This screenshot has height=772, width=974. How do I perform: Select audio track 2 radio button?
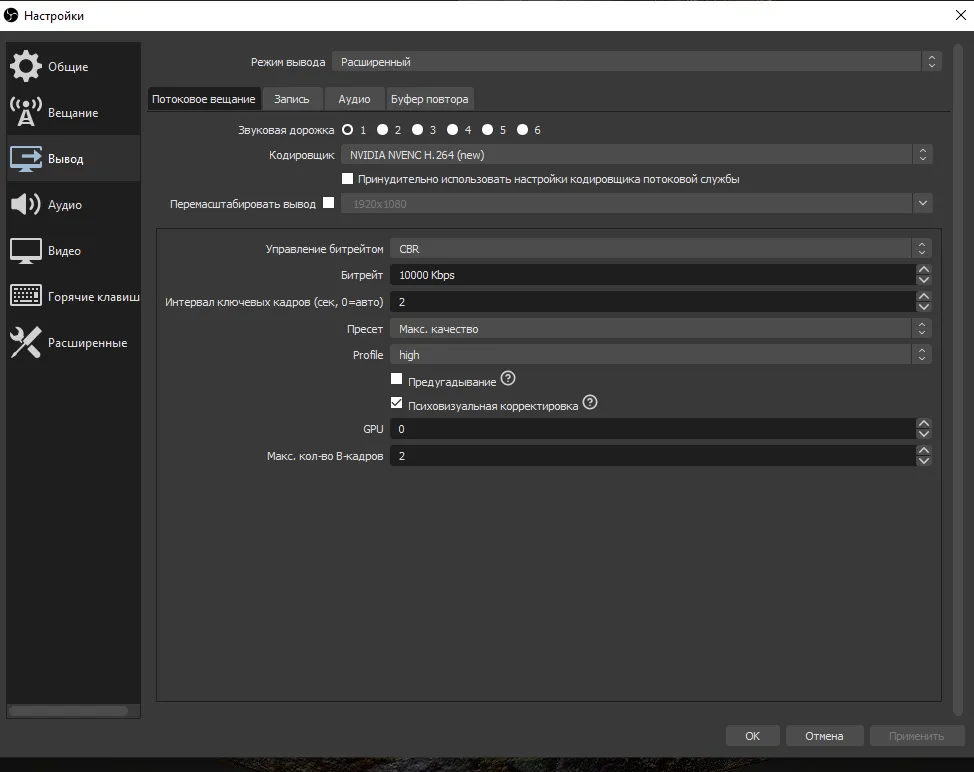point(382,130)
